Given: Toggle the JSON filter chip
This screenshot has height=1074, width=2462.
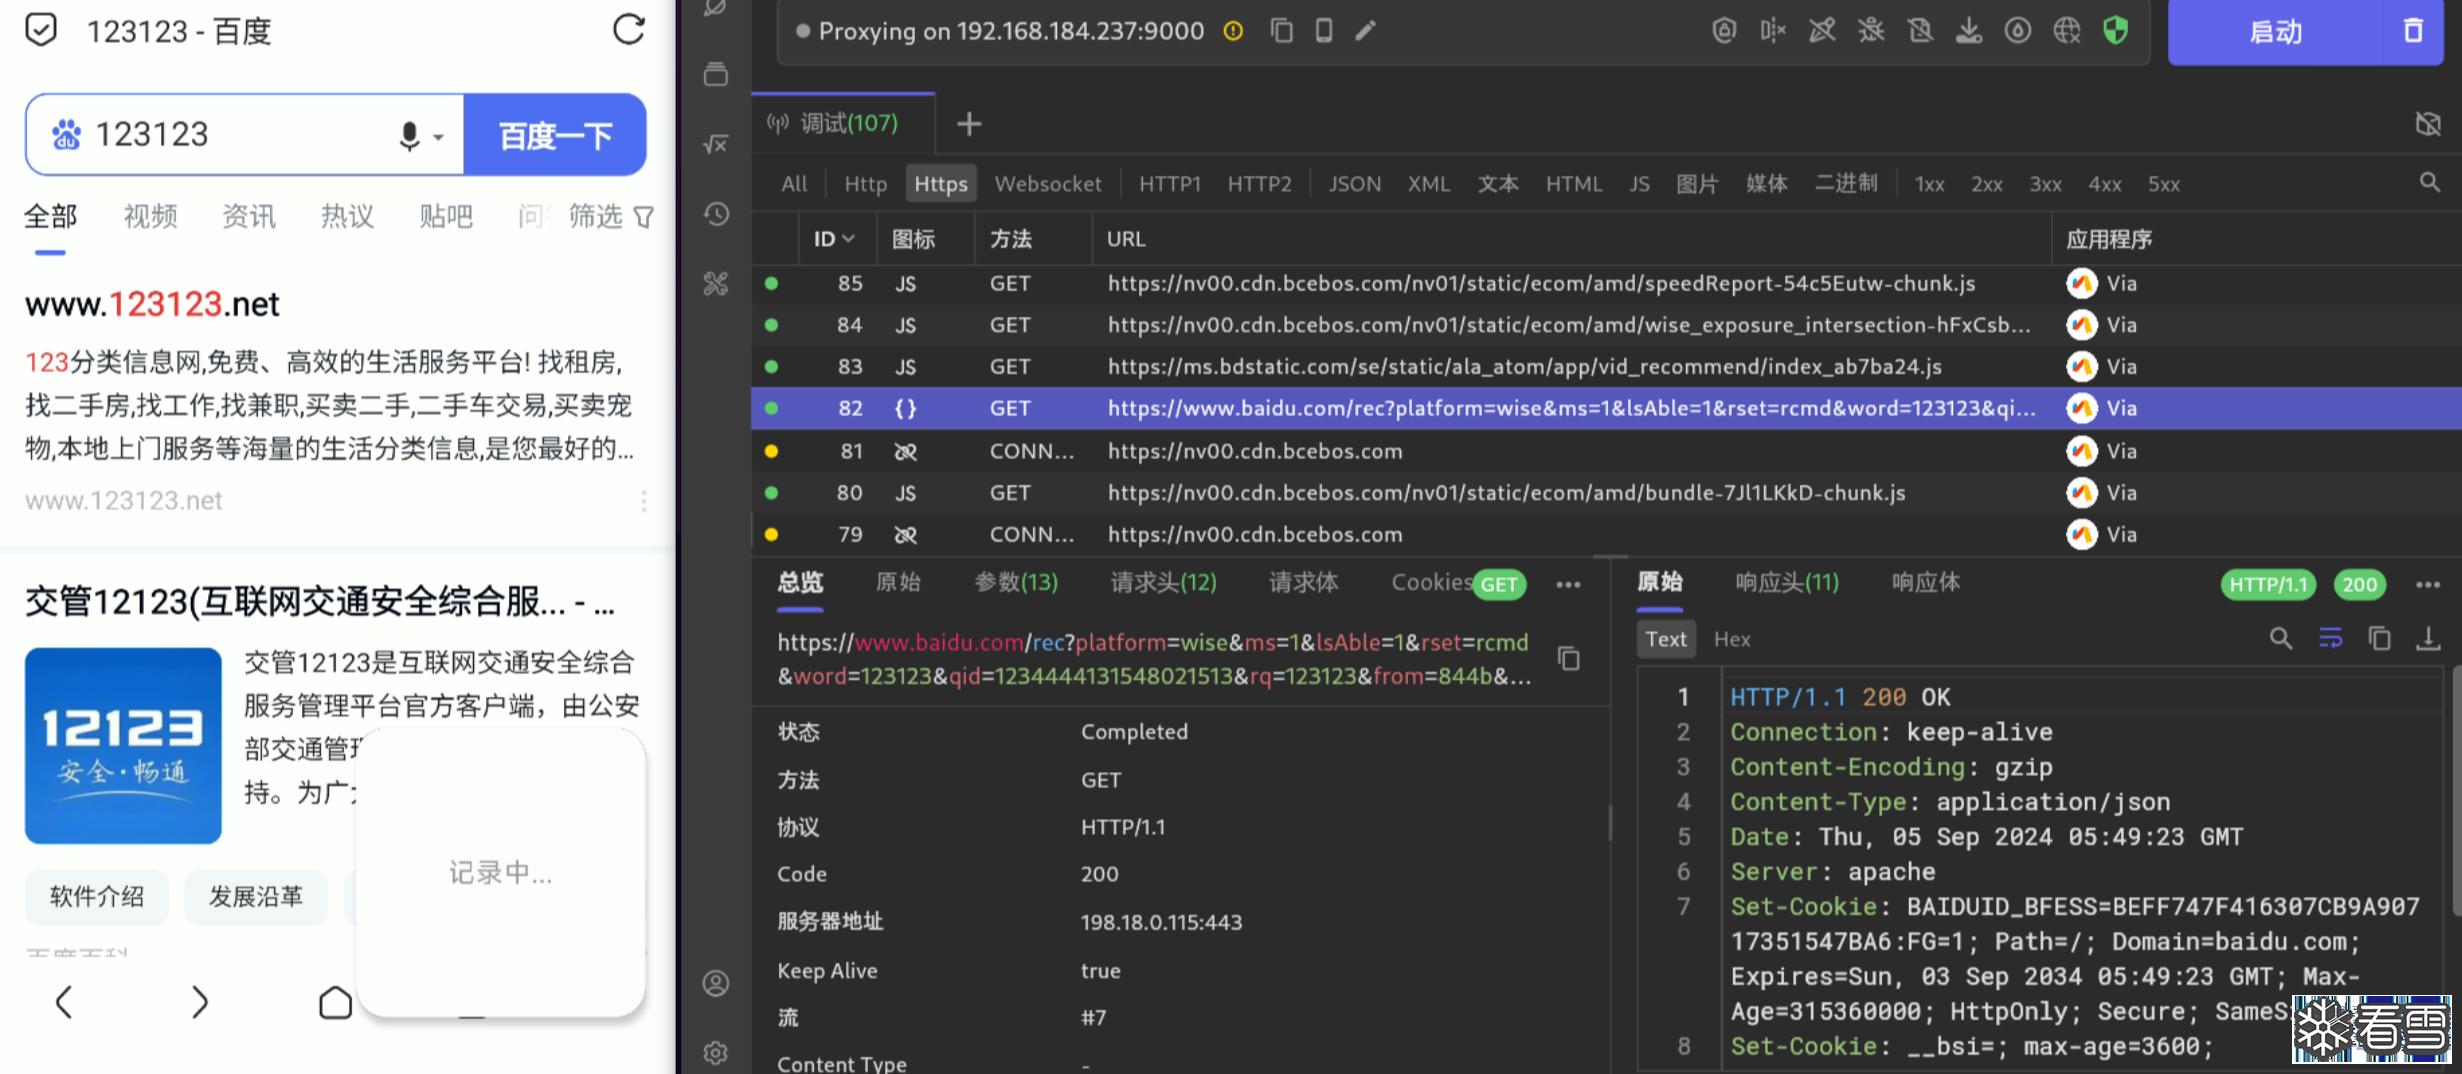Looking at the screenshot, I should [x=1355, y=184].
